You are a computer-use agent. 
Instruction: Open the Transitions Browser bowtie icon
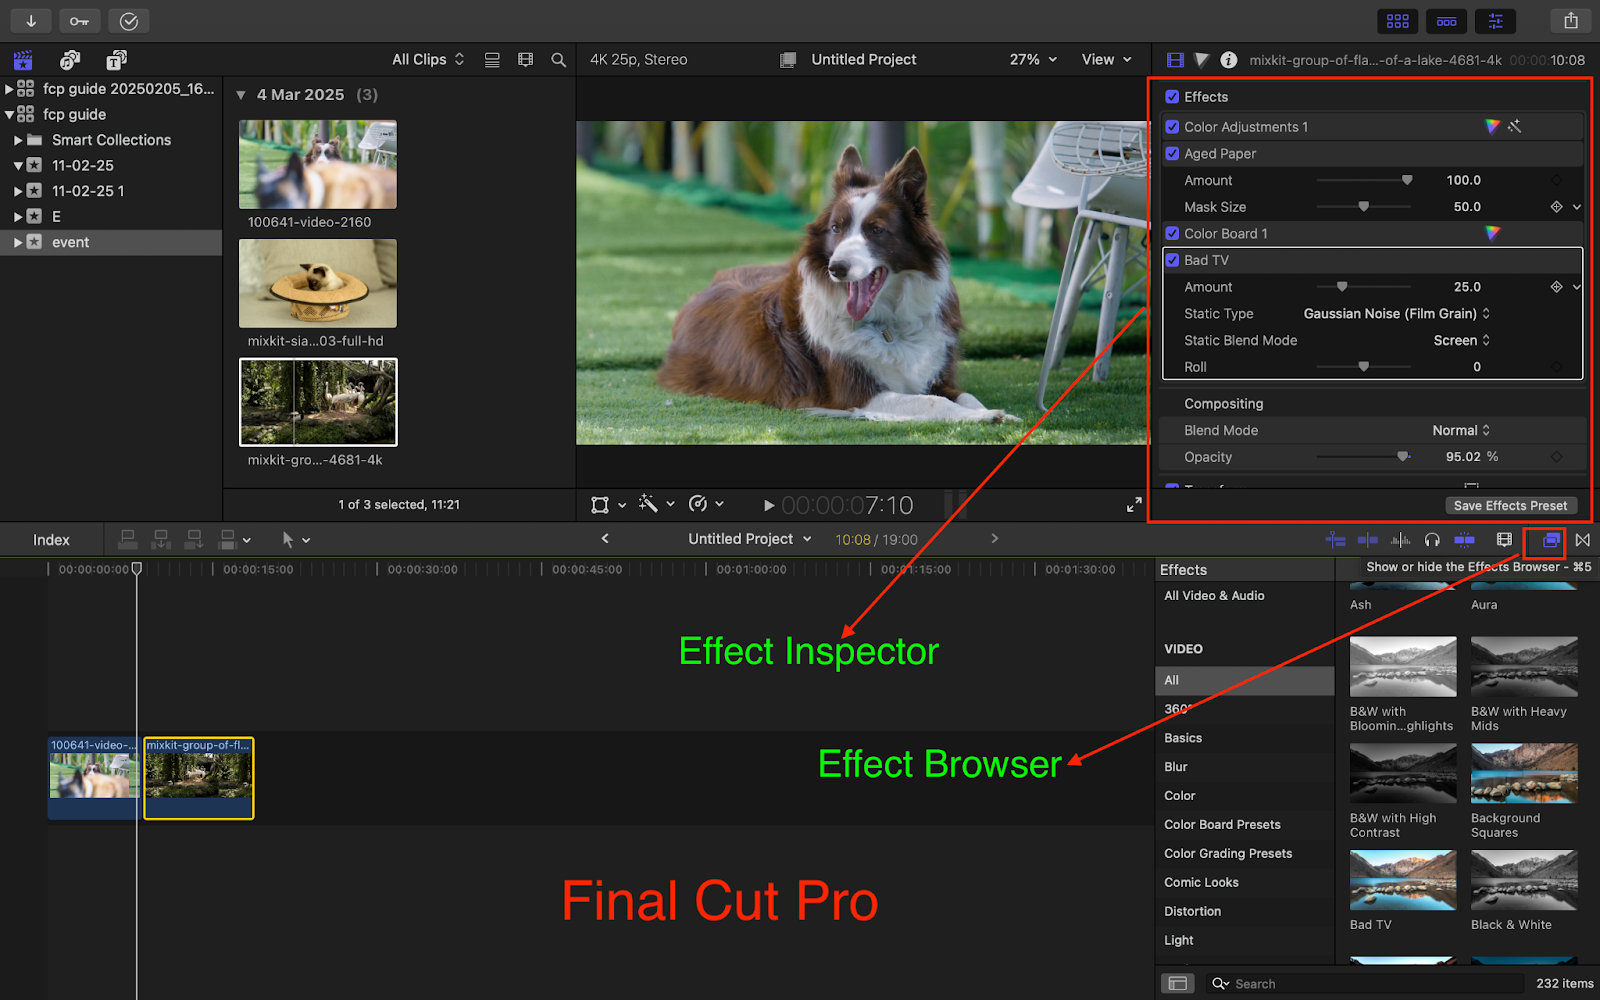coord(1583,540)
